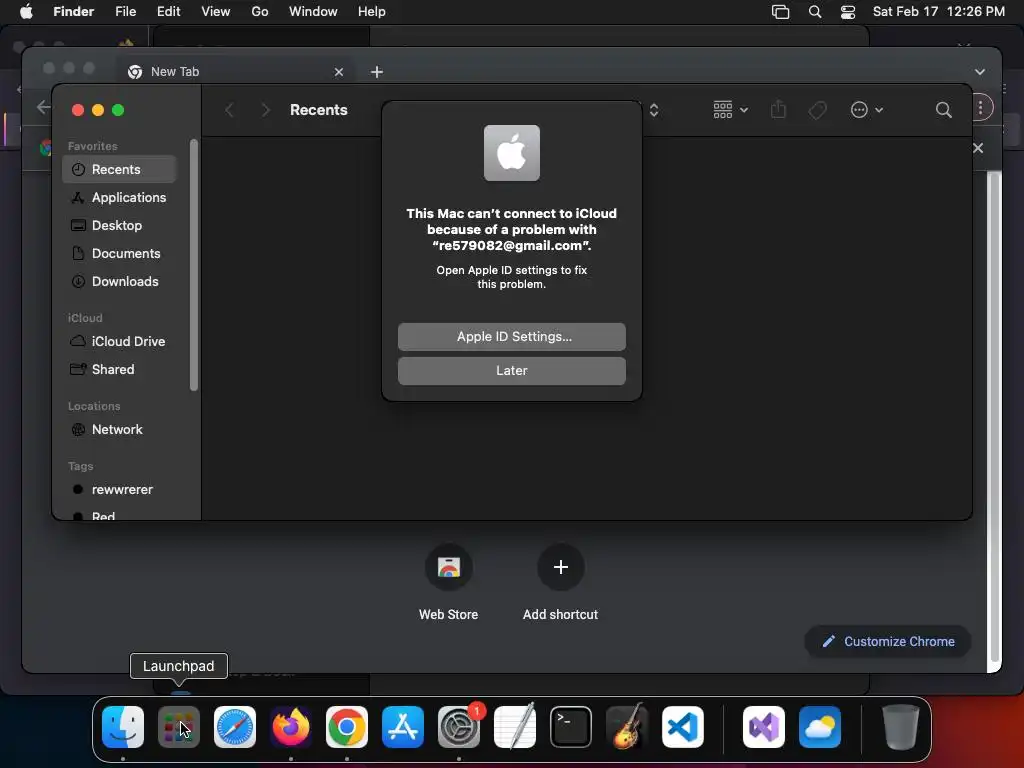Image resolution: width=1024 pixels, height=768 pixels.
Task: Open the File menu
Action: pos(125,12)
